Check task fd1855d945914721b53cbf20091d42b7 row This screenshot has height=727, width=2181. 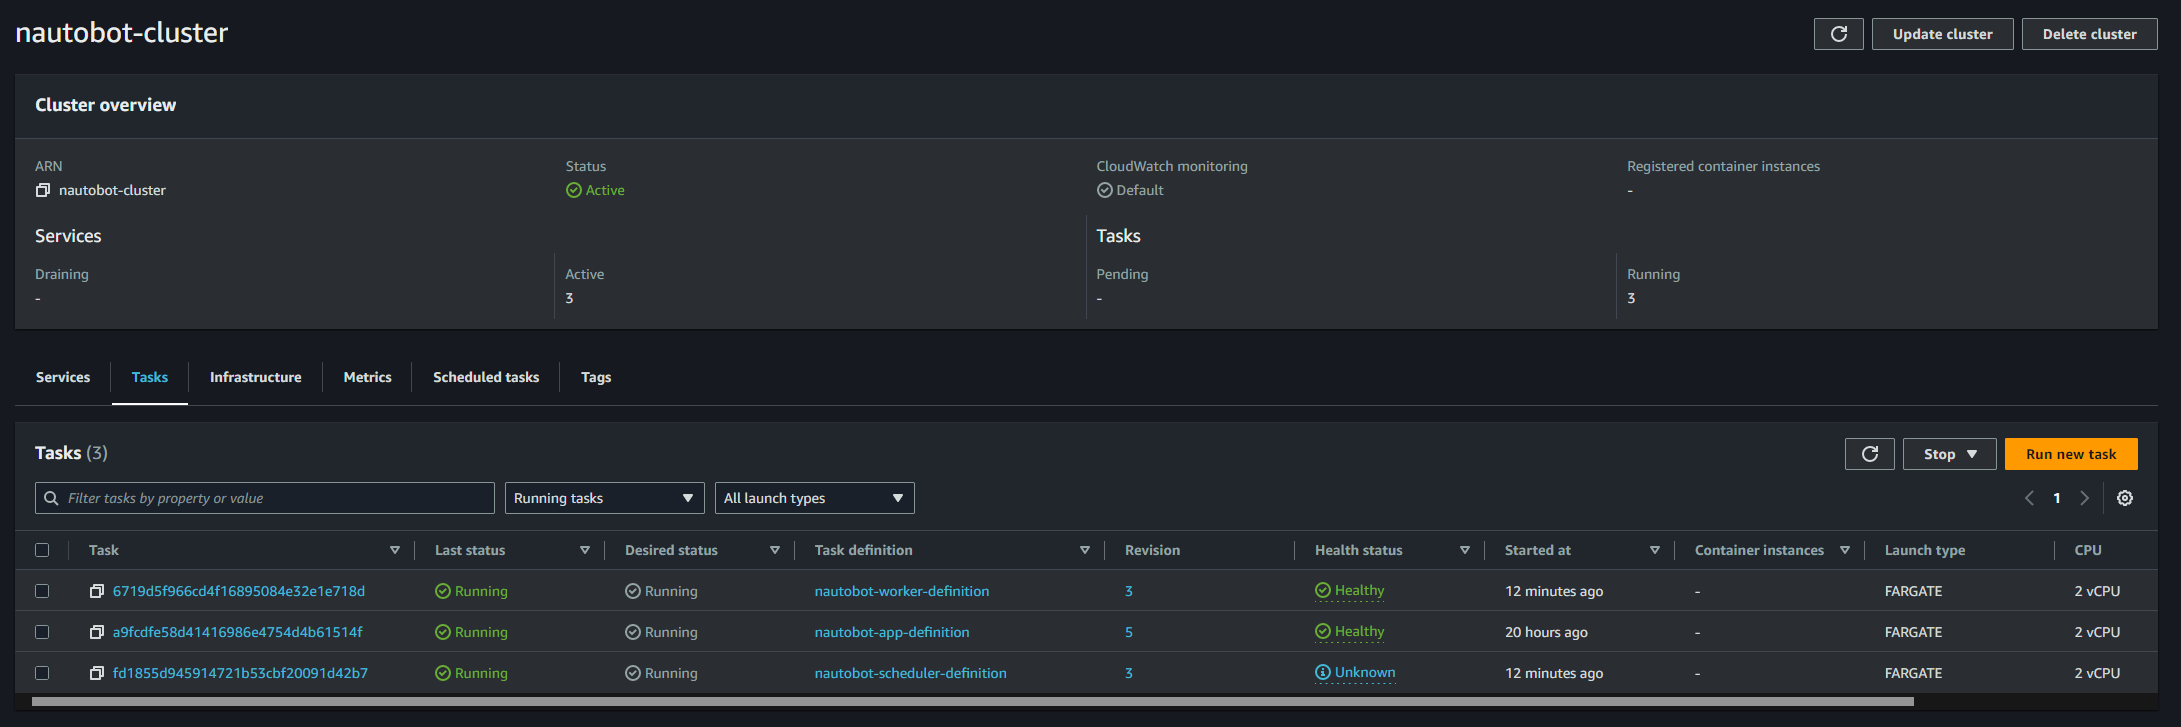pyautogui.click(x=42, y=673)
